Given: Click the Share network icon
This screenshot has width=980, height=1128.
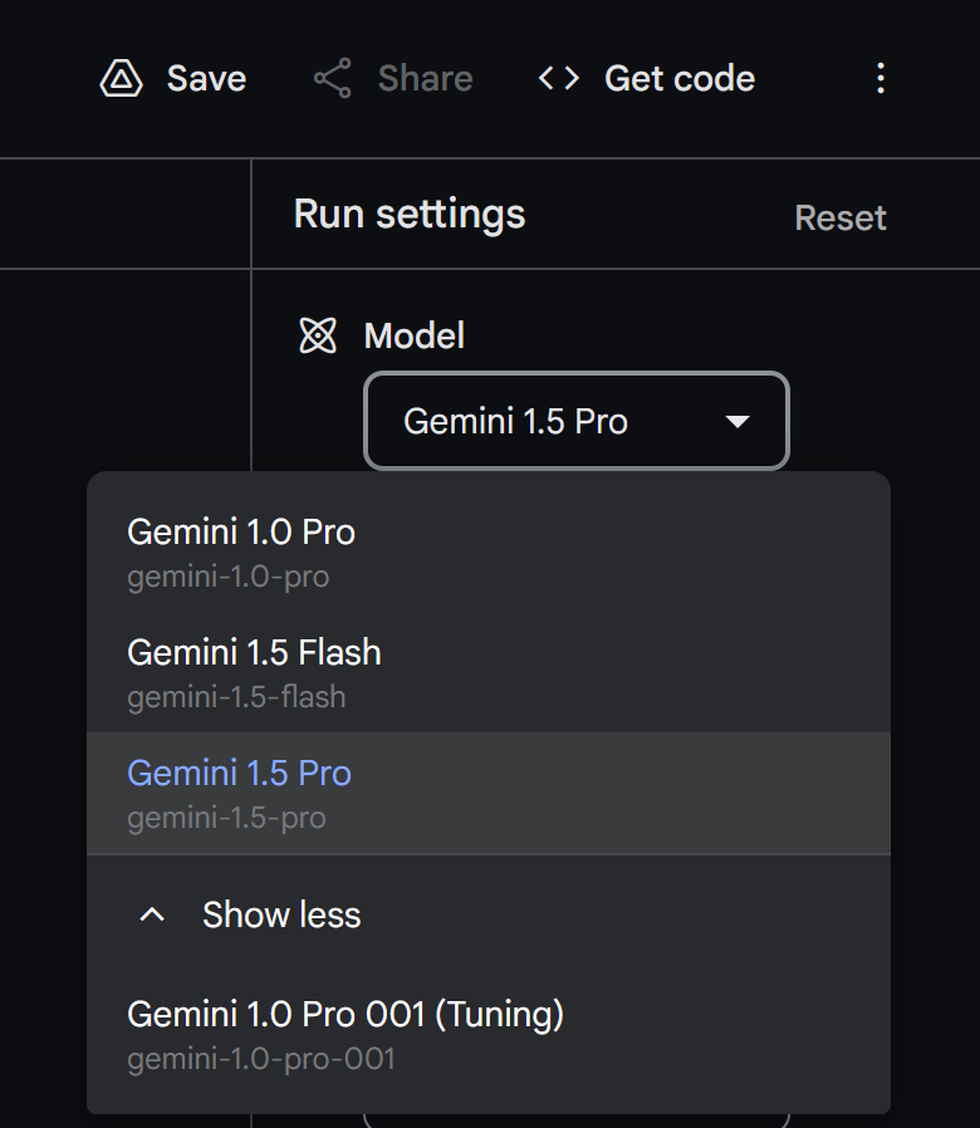Looking at the screenshot, I should coord(332,78).
